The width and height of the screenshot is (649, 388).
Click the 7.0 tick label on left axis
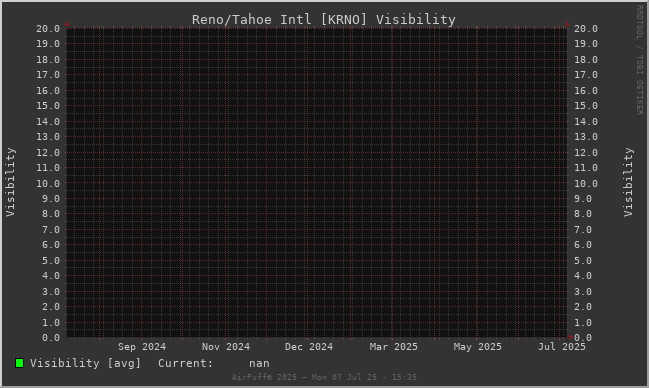click(51, 230)
